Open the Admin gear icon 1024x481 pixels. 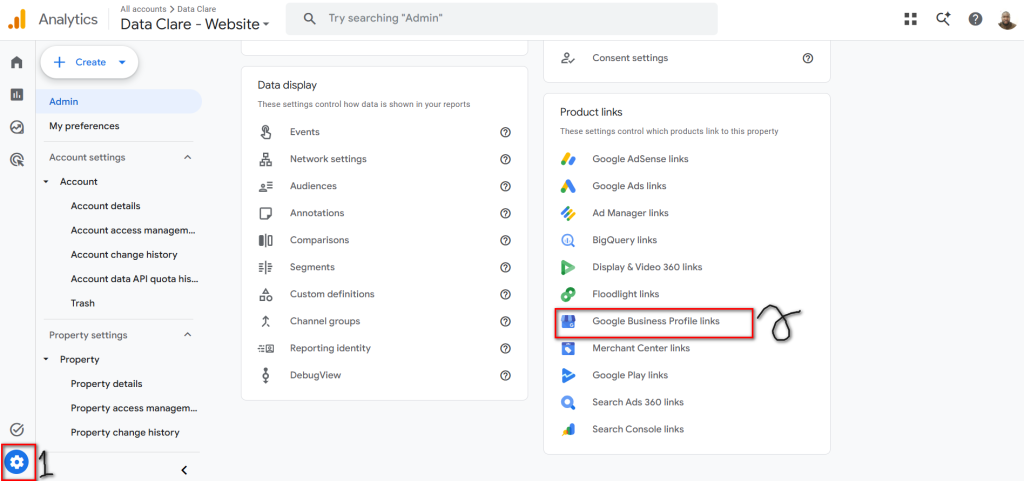pos(17,463)
